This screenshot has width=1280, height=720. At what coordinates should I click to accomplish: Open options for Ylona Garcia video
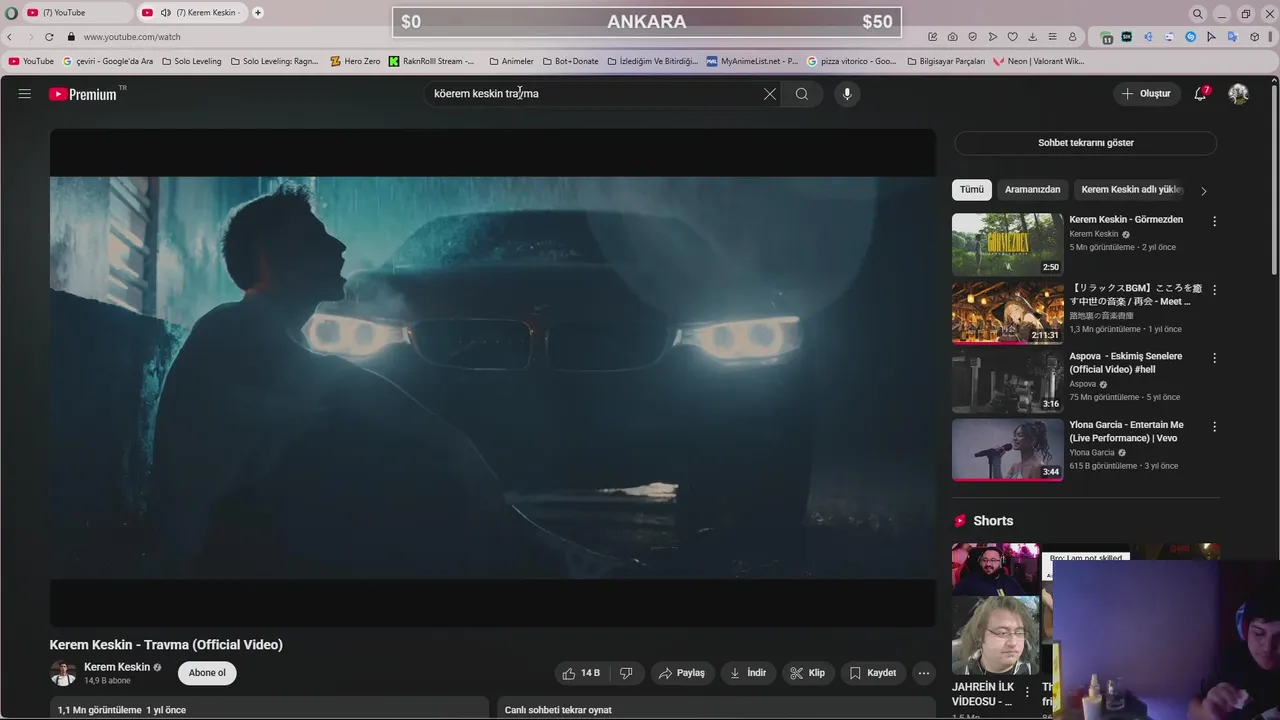pyautogui.click(x=1215, y=427)
